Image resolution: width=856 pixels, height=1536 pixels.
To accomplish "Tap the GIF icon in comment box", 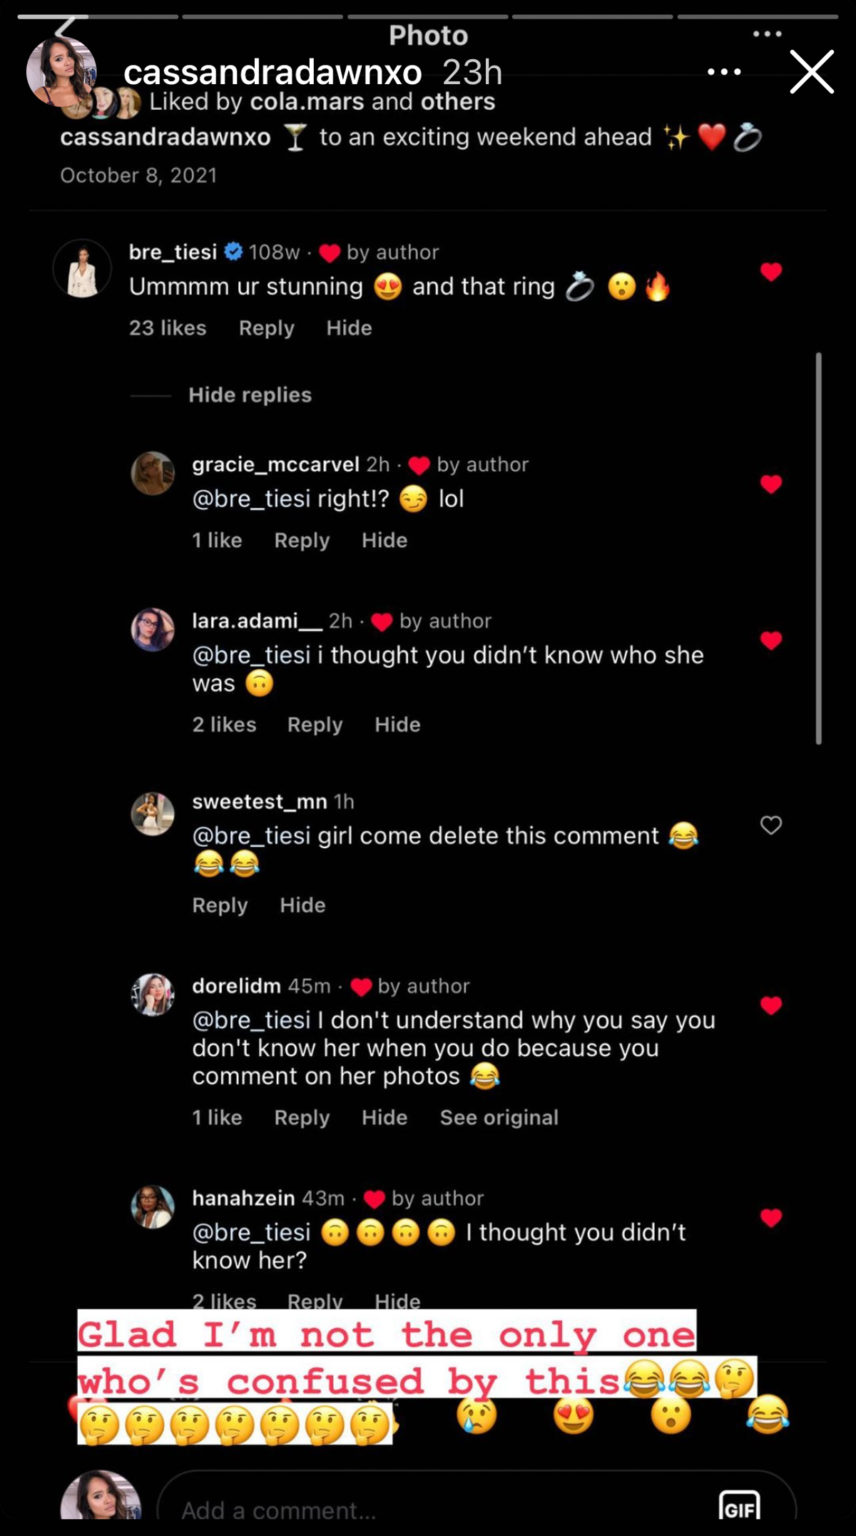I will [x=739, y=1505].
